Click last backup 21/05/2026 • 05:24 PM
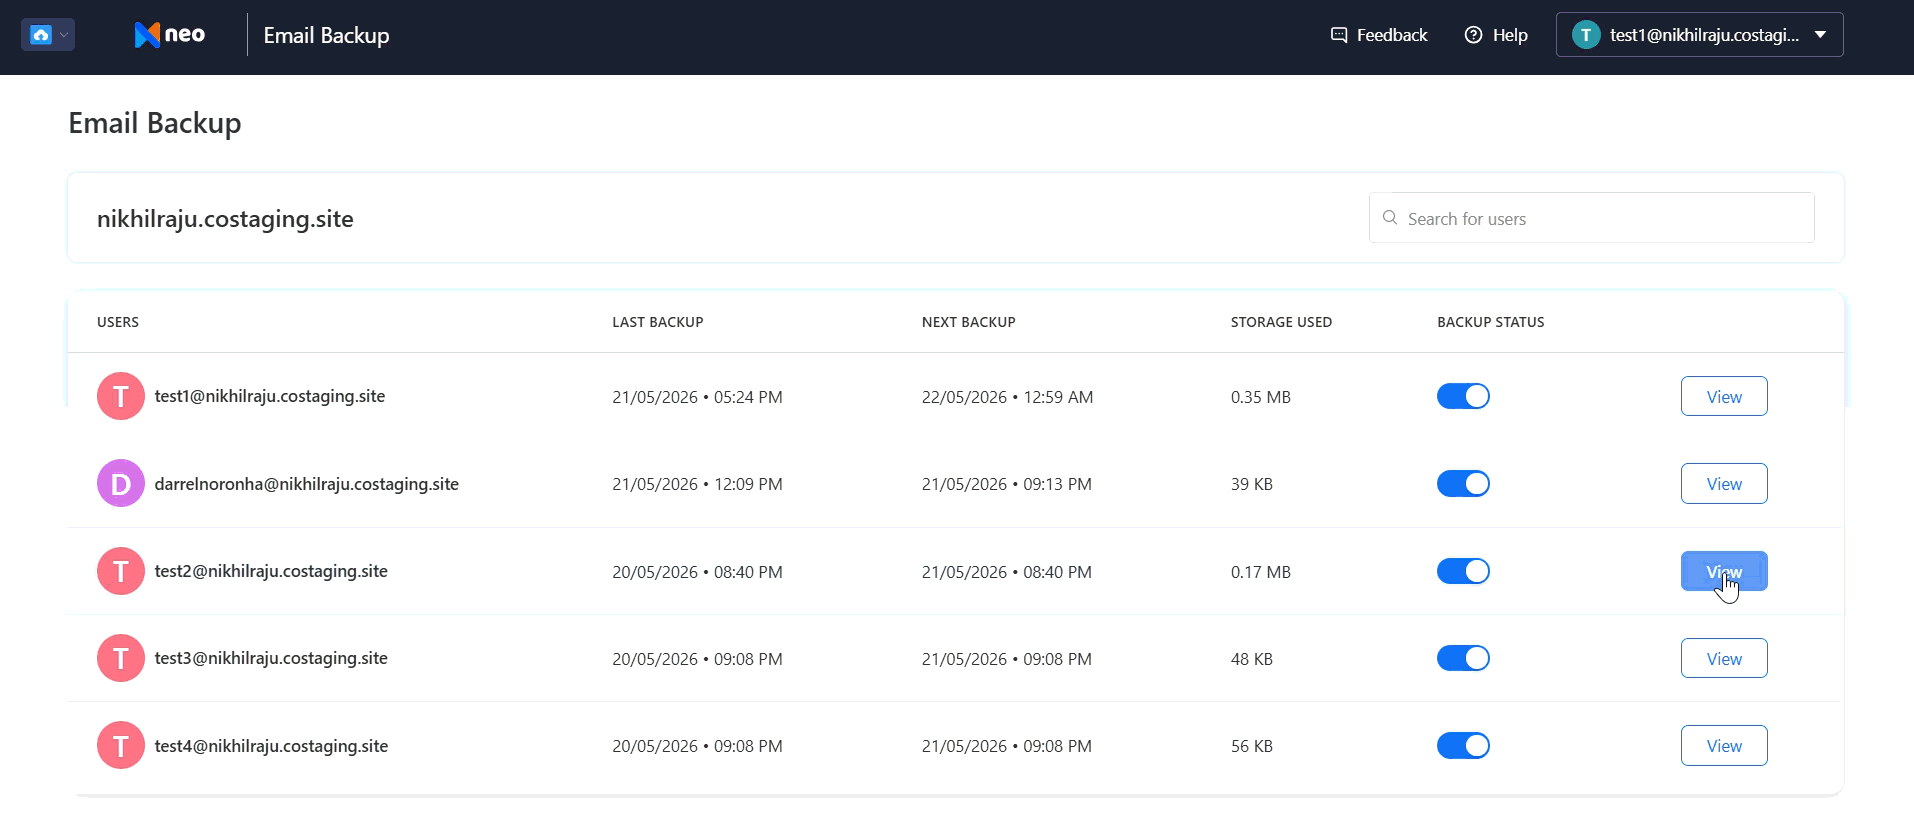Image resolution: width=1914 pixels, height=816 pixels. [x=697, y=397]
